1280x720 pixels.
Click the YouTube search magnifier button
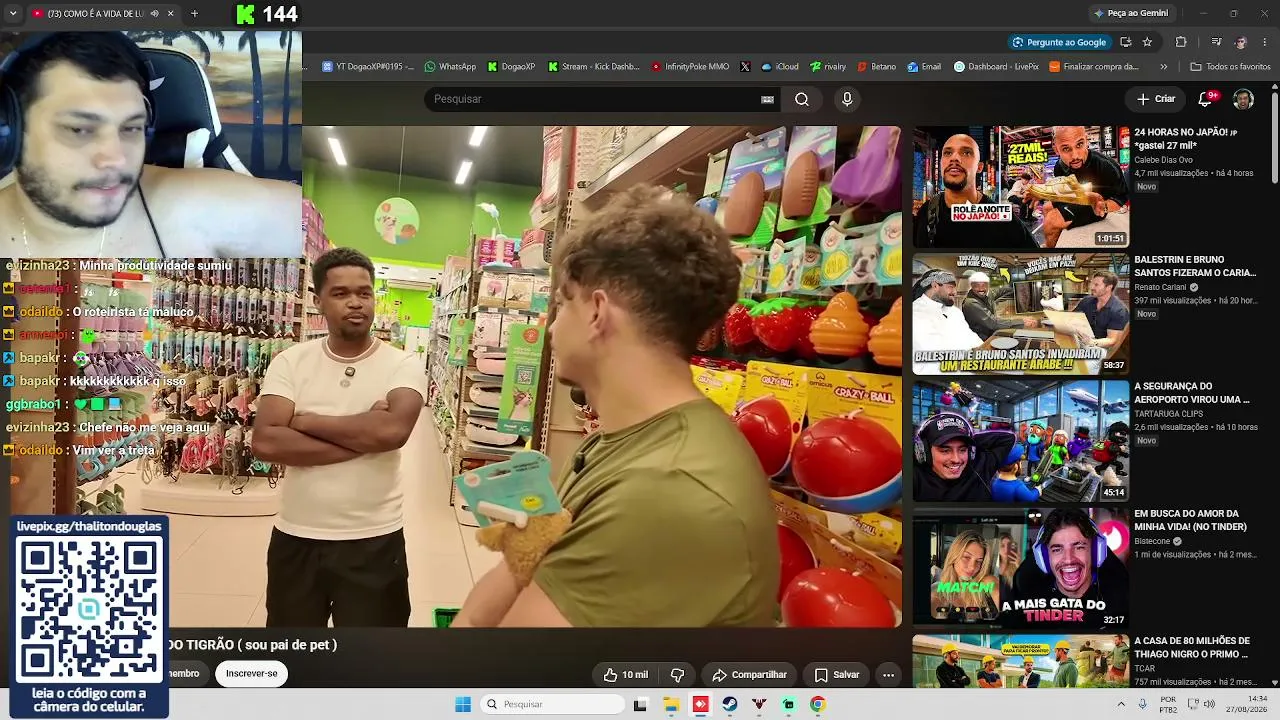(x=802, y=99)
